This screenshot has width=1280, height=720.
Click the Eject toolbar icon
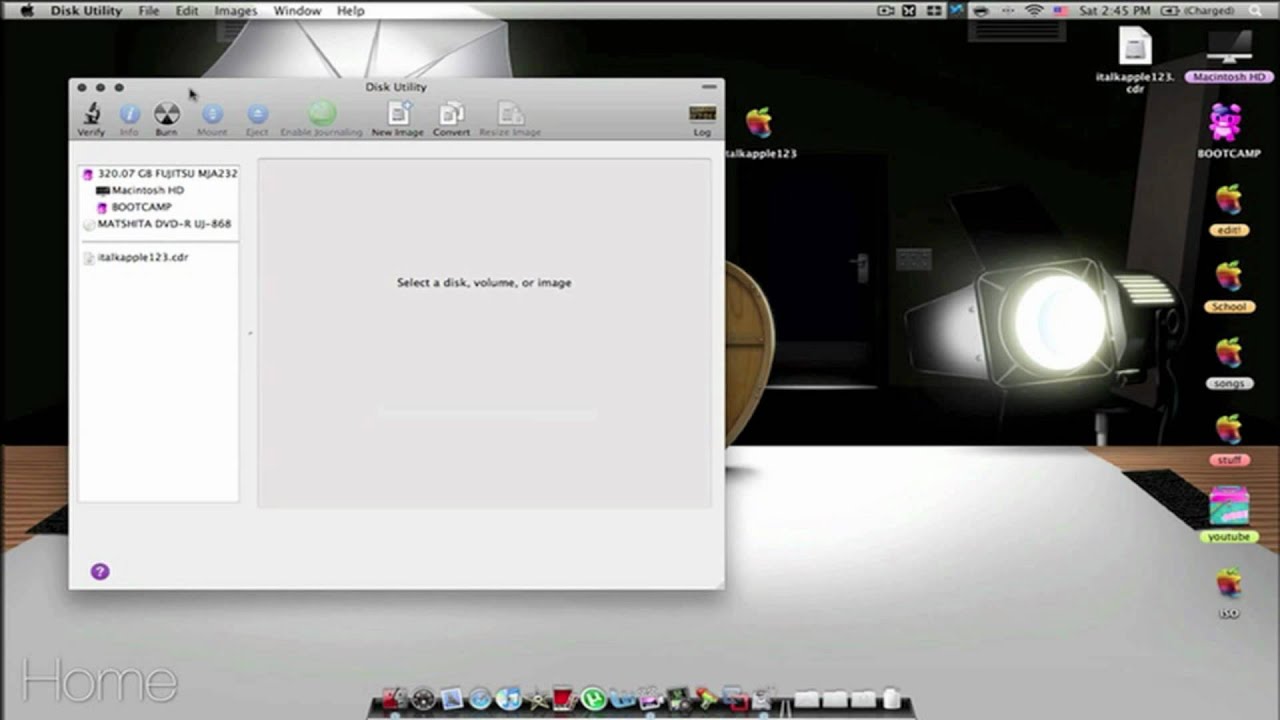tap(257, 114)
